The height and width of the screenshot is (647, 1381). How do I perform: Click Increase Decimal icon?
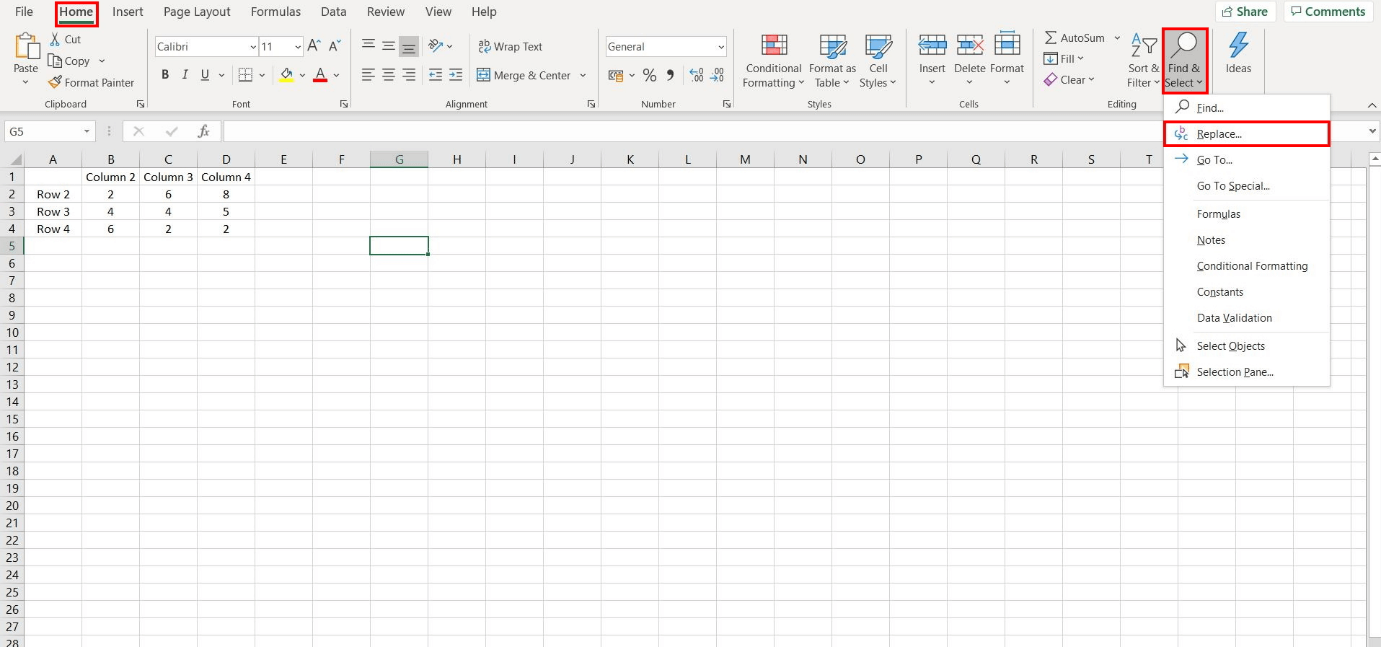point(696,75)
